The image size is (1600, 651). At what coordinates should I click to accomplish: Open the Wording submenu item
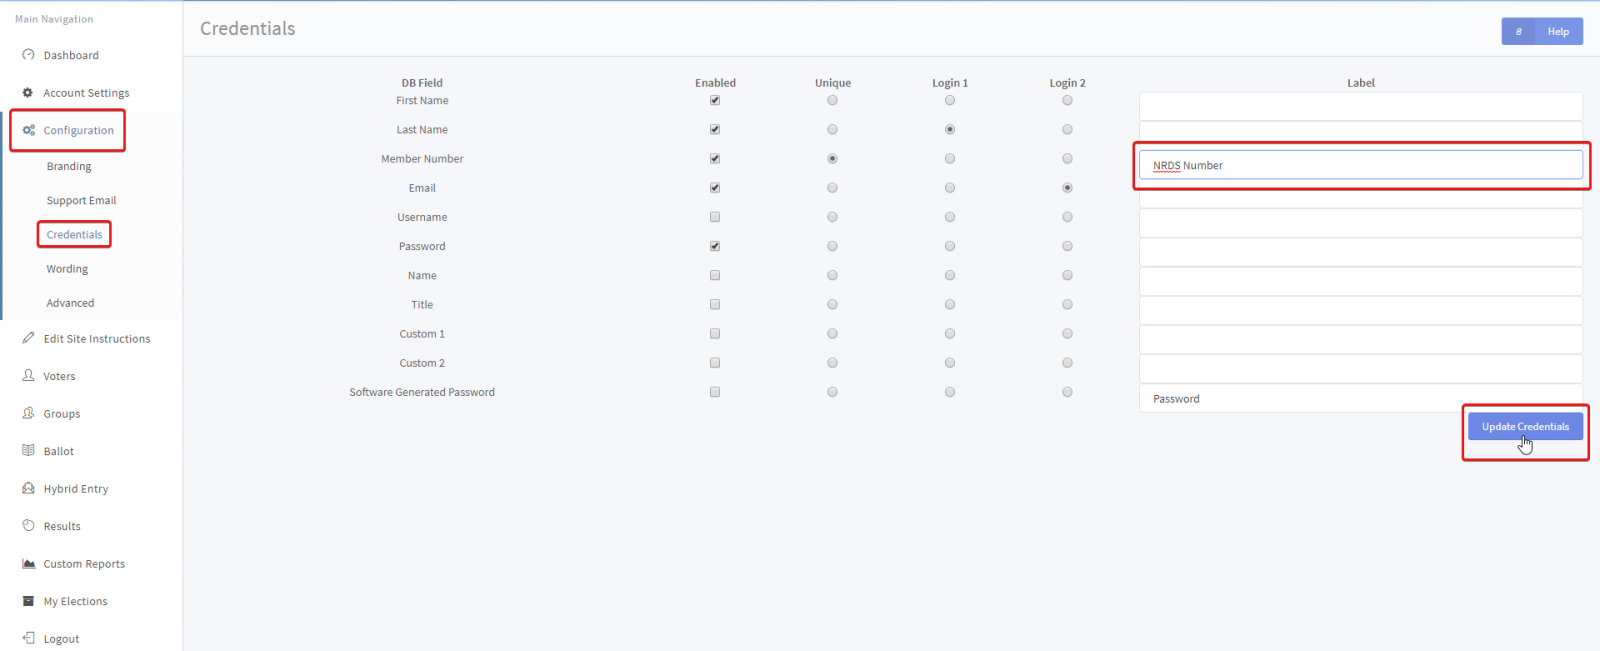pyautogui.click(x=67, y=269)
